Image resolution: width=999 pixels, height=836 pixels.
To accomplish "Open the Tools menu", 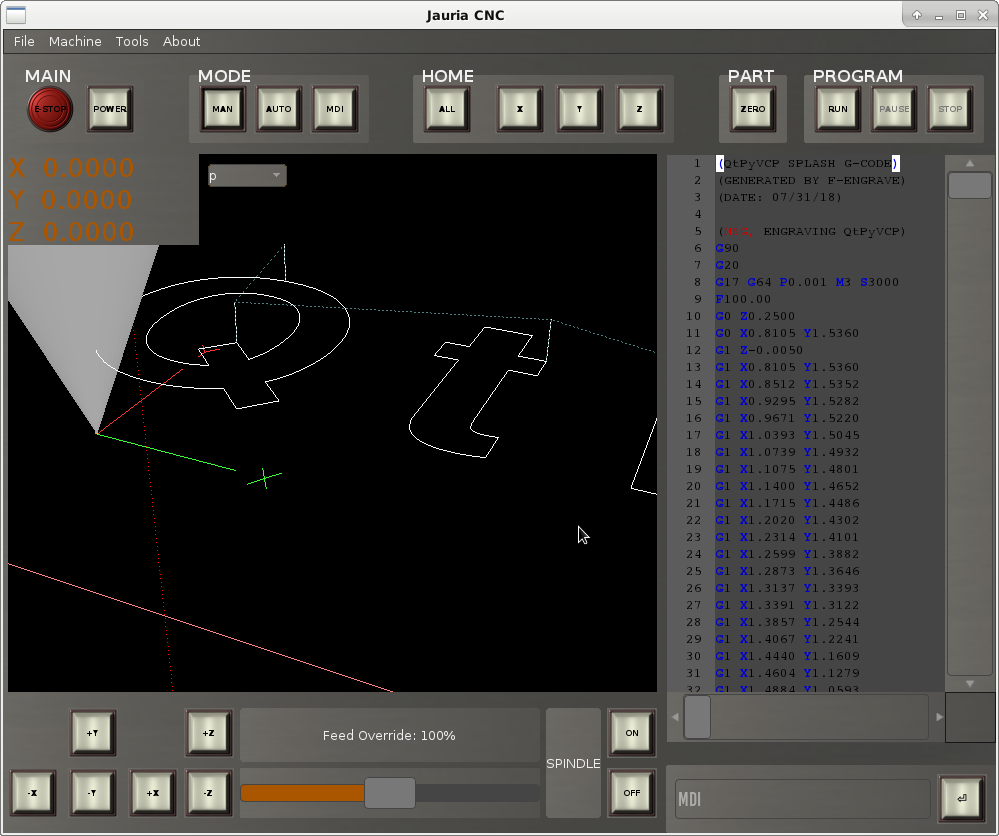I will (132, 41).
